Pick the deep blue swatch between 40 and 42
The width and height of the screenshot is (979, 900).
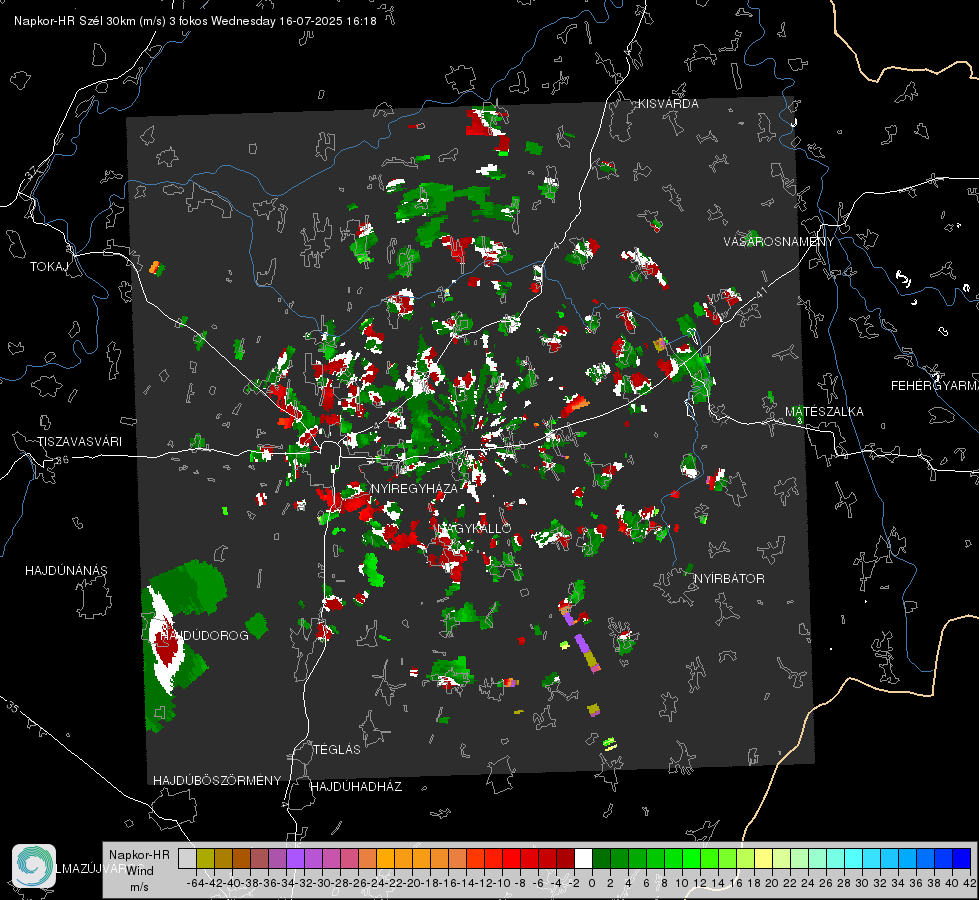(962, 858)
